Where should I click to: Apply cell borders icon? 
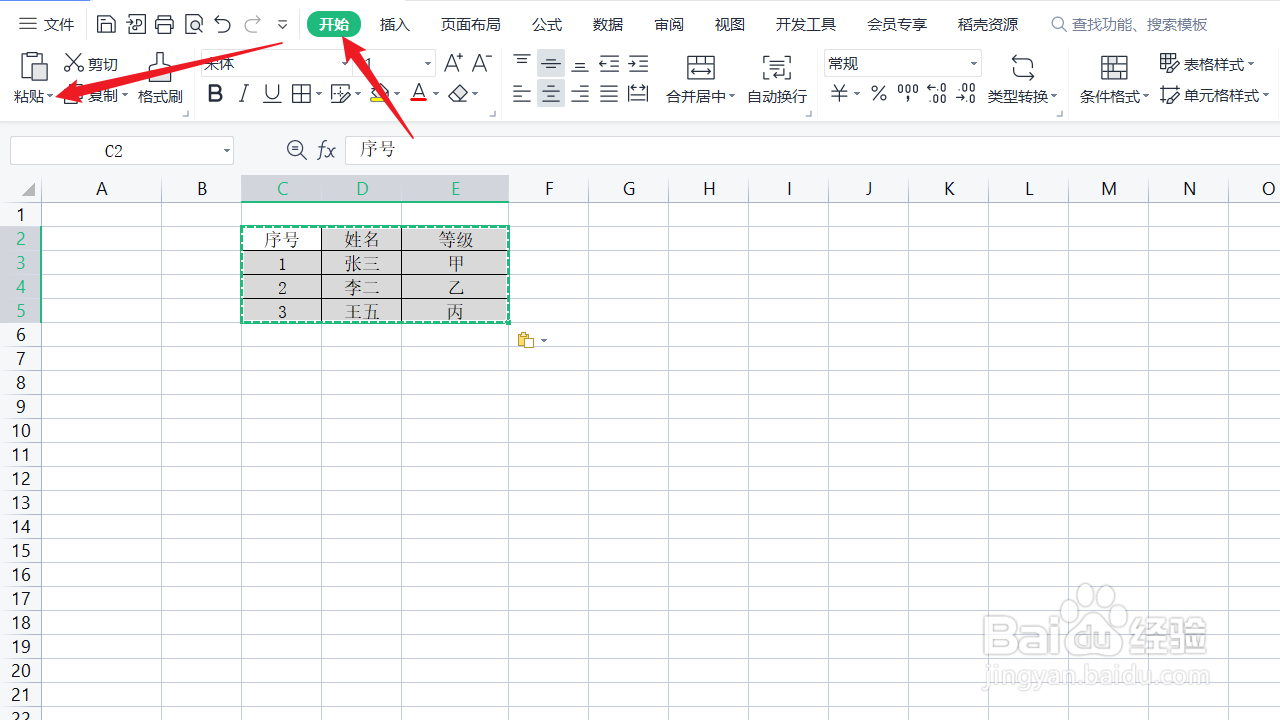(301, 94)
